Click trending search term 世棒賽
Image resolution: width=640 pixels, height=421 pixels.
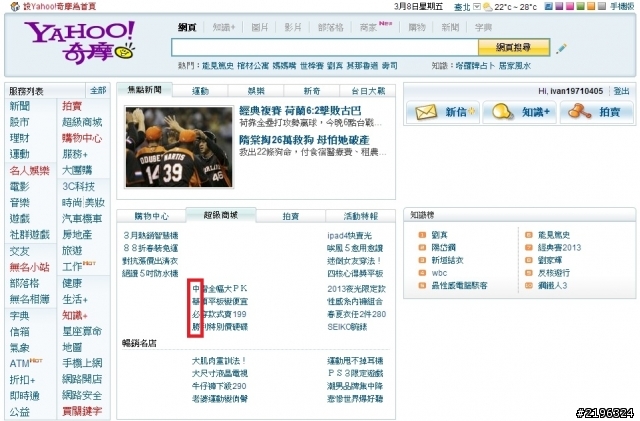[x=312, y=66]
